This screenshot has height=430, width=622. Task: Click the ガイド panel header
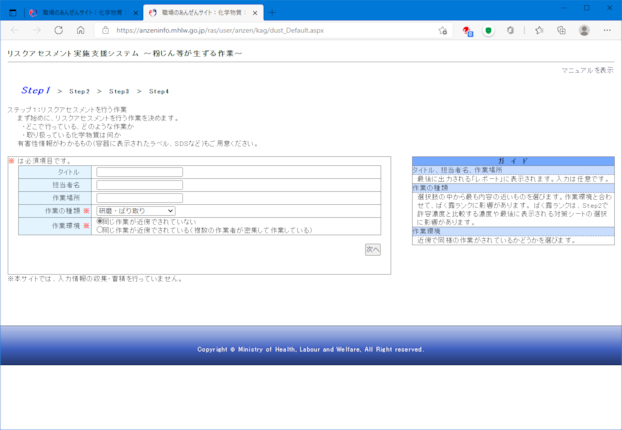[513, 161]
